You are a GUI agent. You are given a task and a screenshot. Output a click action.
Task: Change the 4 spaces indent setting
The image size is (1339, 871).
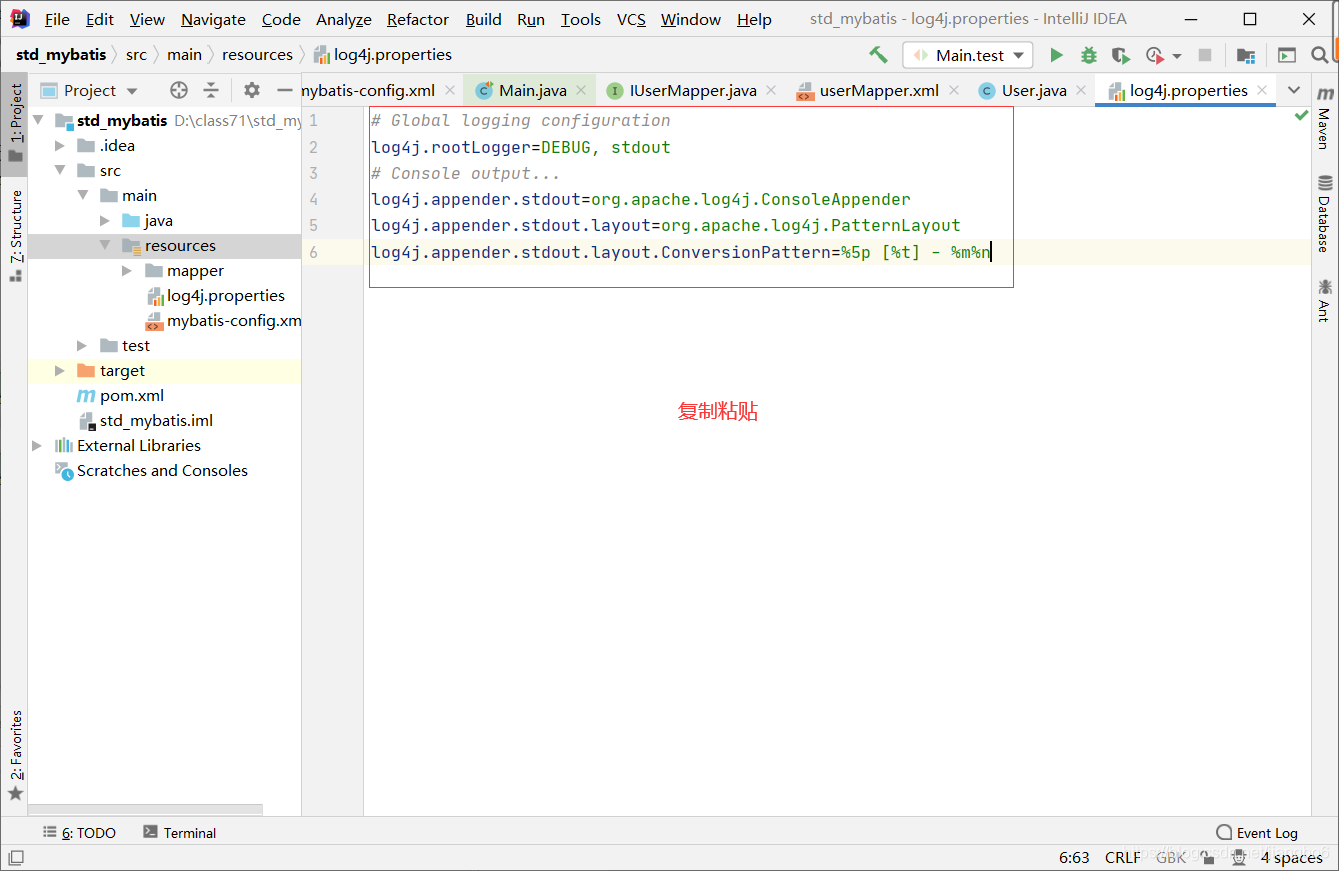click(x=1291, y=858)
